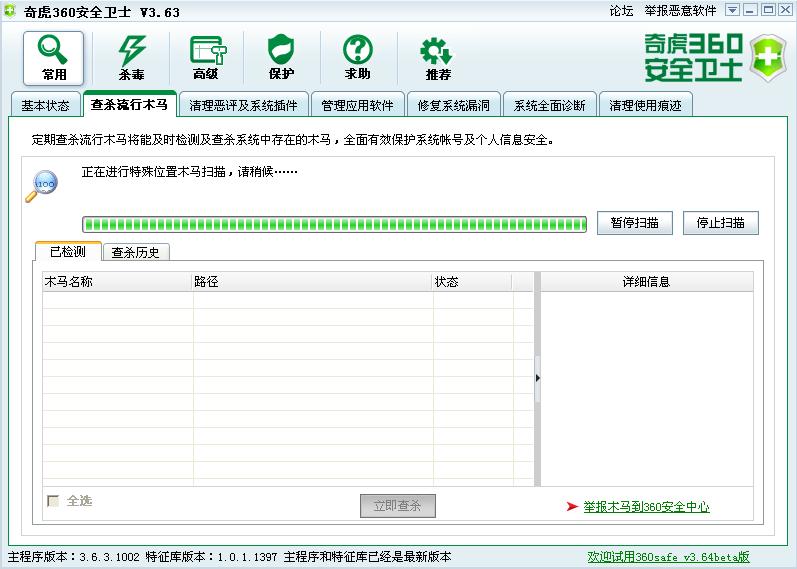Click the 暂停扫描 button
The width and height of the screenshot is (797, 569).
(634, 223)
